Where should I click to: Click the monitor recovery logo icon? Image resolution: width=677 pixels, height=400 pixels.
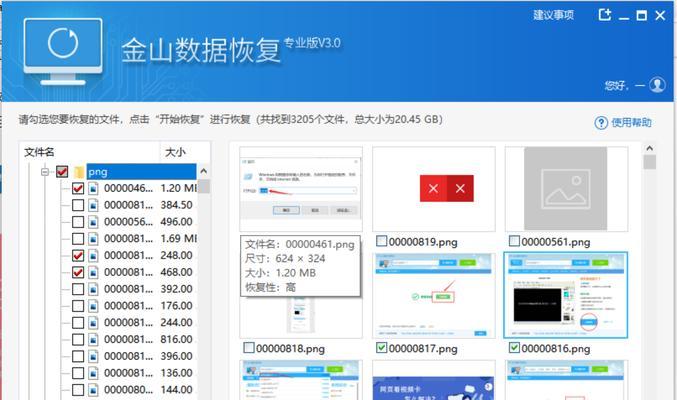(63, 51)
